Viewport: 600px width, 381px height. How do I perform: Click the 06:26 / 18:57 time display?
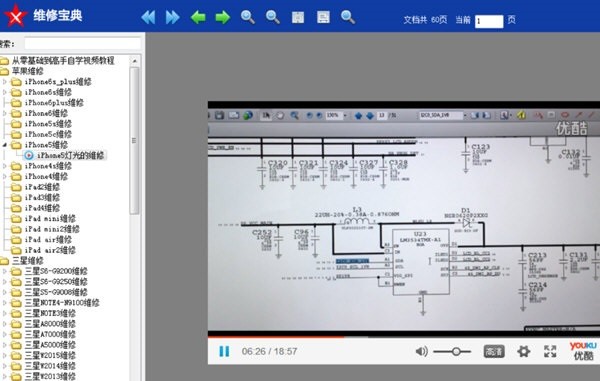click(269, 351)
